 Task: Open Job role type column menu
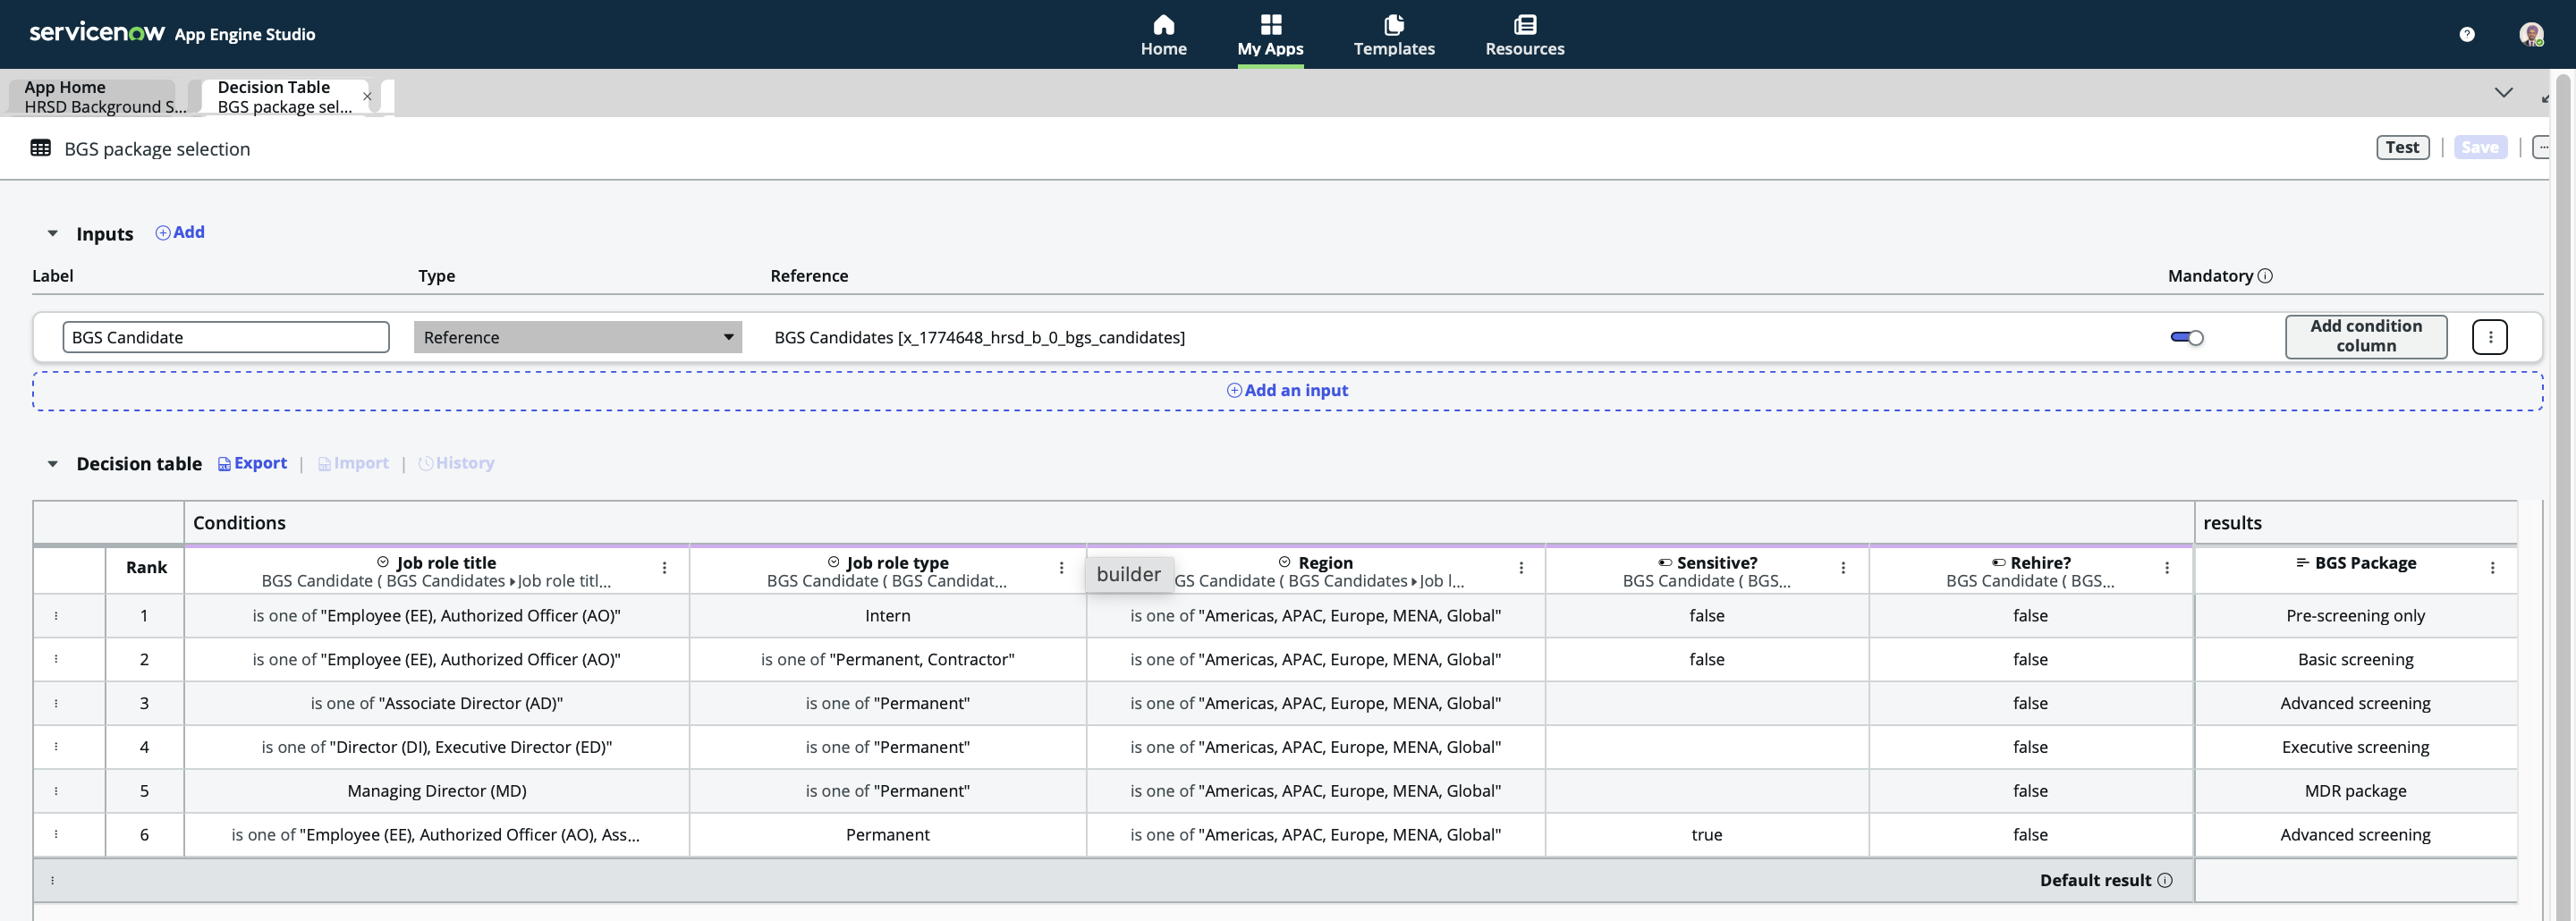[x=1061, y=568]
